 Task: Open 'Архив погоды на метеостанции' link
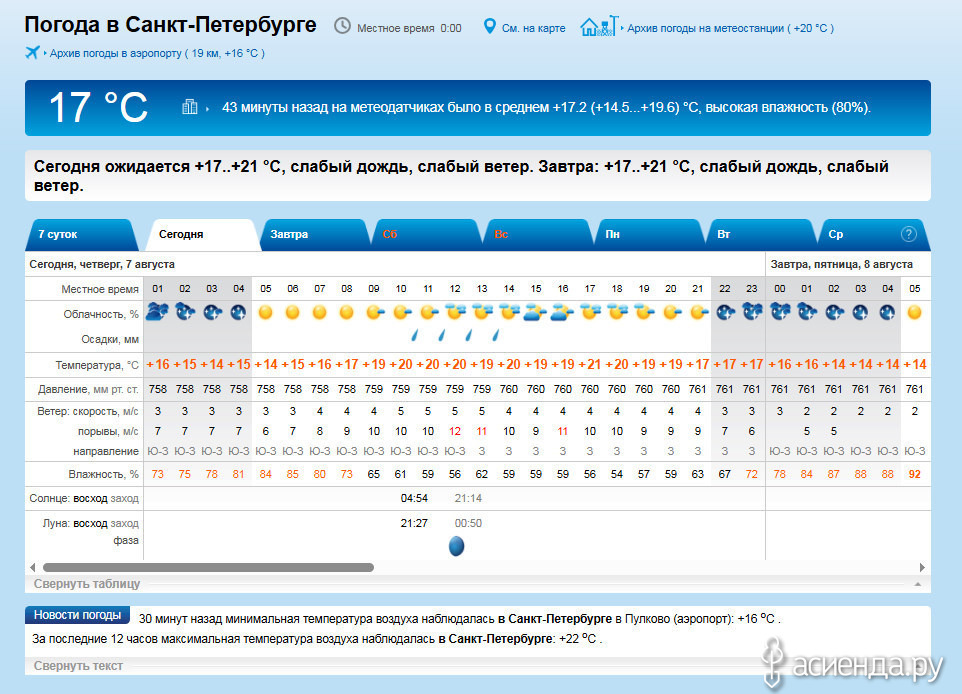[730, 28]
